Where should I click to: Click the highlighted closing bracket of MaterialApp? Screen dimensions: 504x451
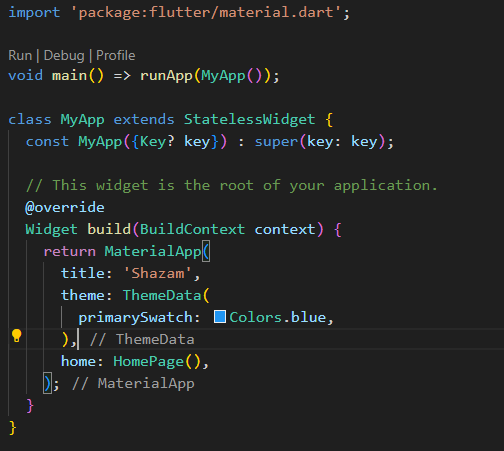tap(47, 383)
